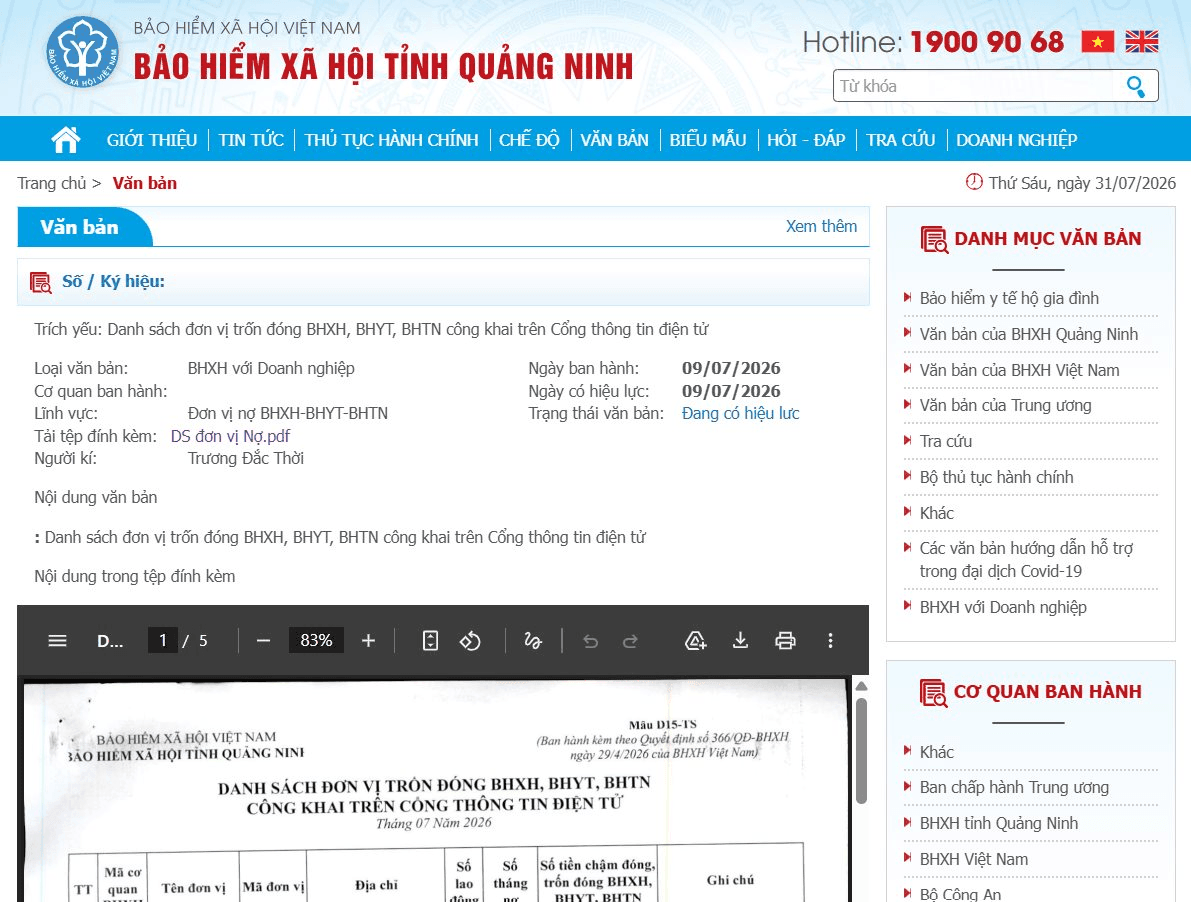
Task: Open Tra cứu in document categories list
Action: [x=946, y=441]
